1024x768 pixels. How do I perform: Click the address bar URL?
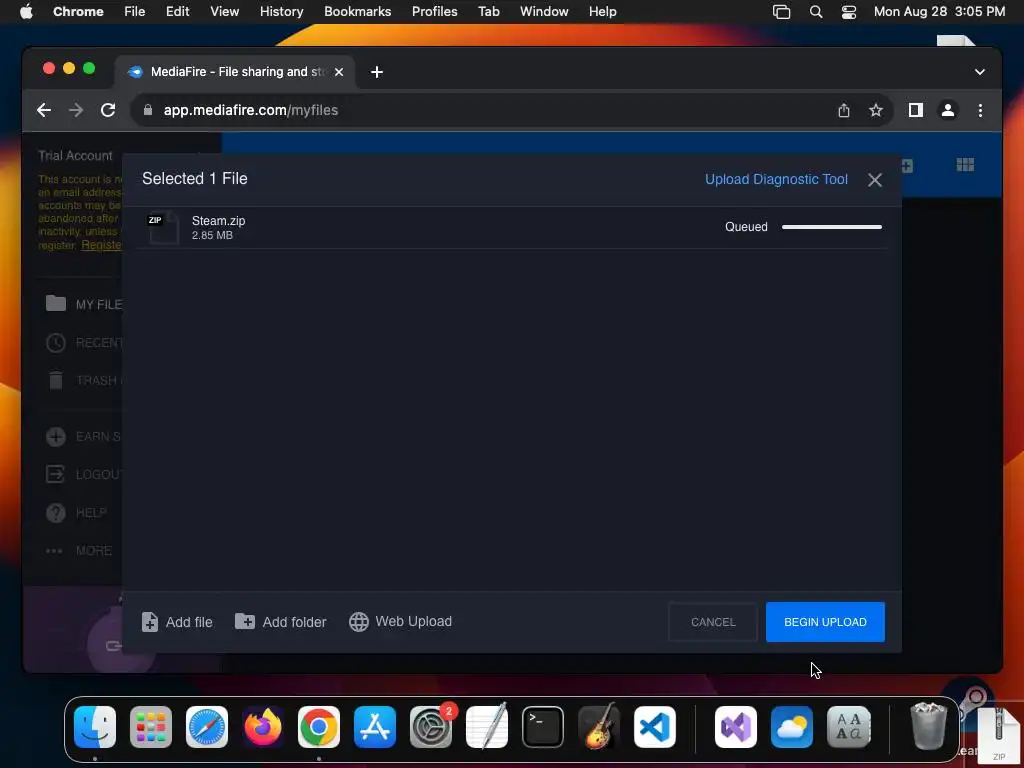point(251,110)
